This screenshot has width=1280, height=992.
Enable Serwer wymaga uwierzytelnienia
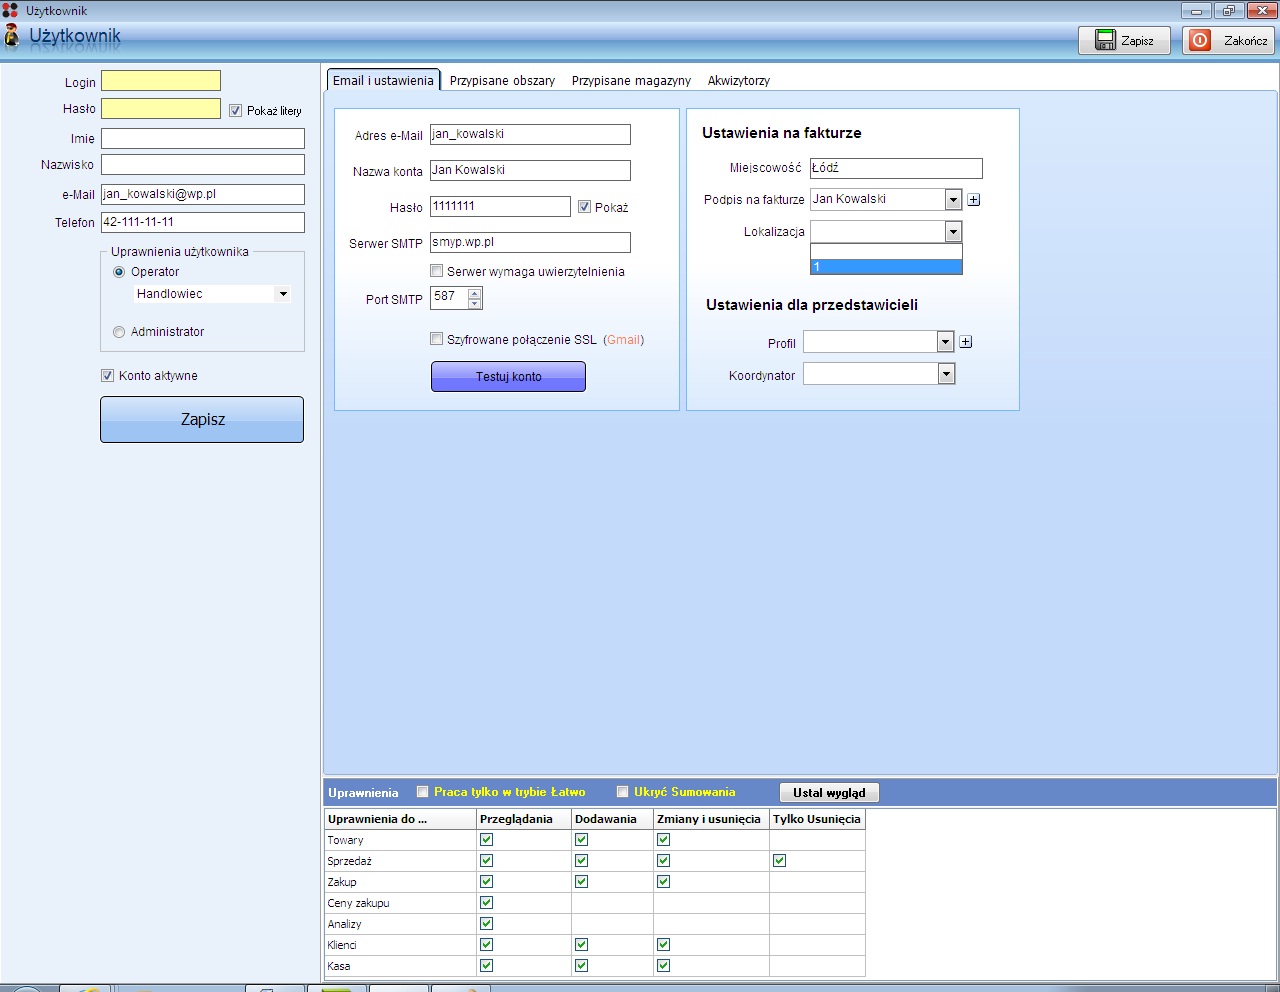[x=437, y=271]
